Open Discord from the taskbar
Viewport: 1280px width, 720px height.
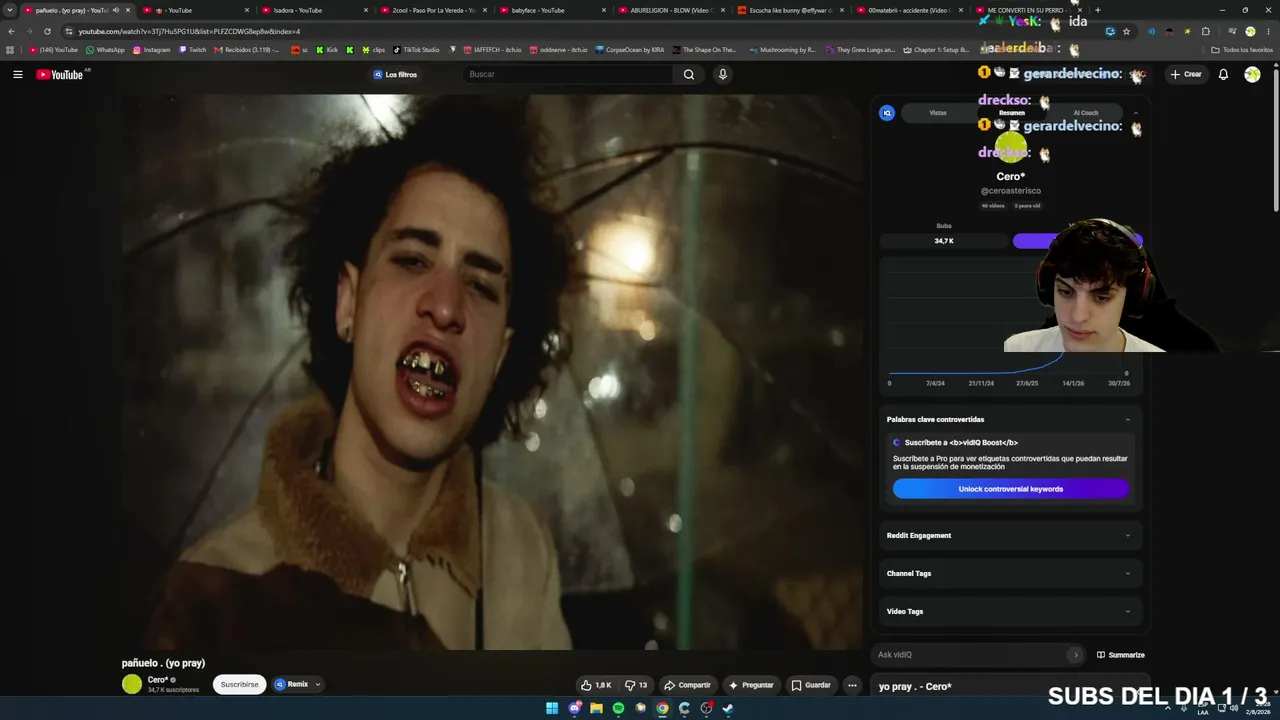pyautogui.click(x=574, y=708)
